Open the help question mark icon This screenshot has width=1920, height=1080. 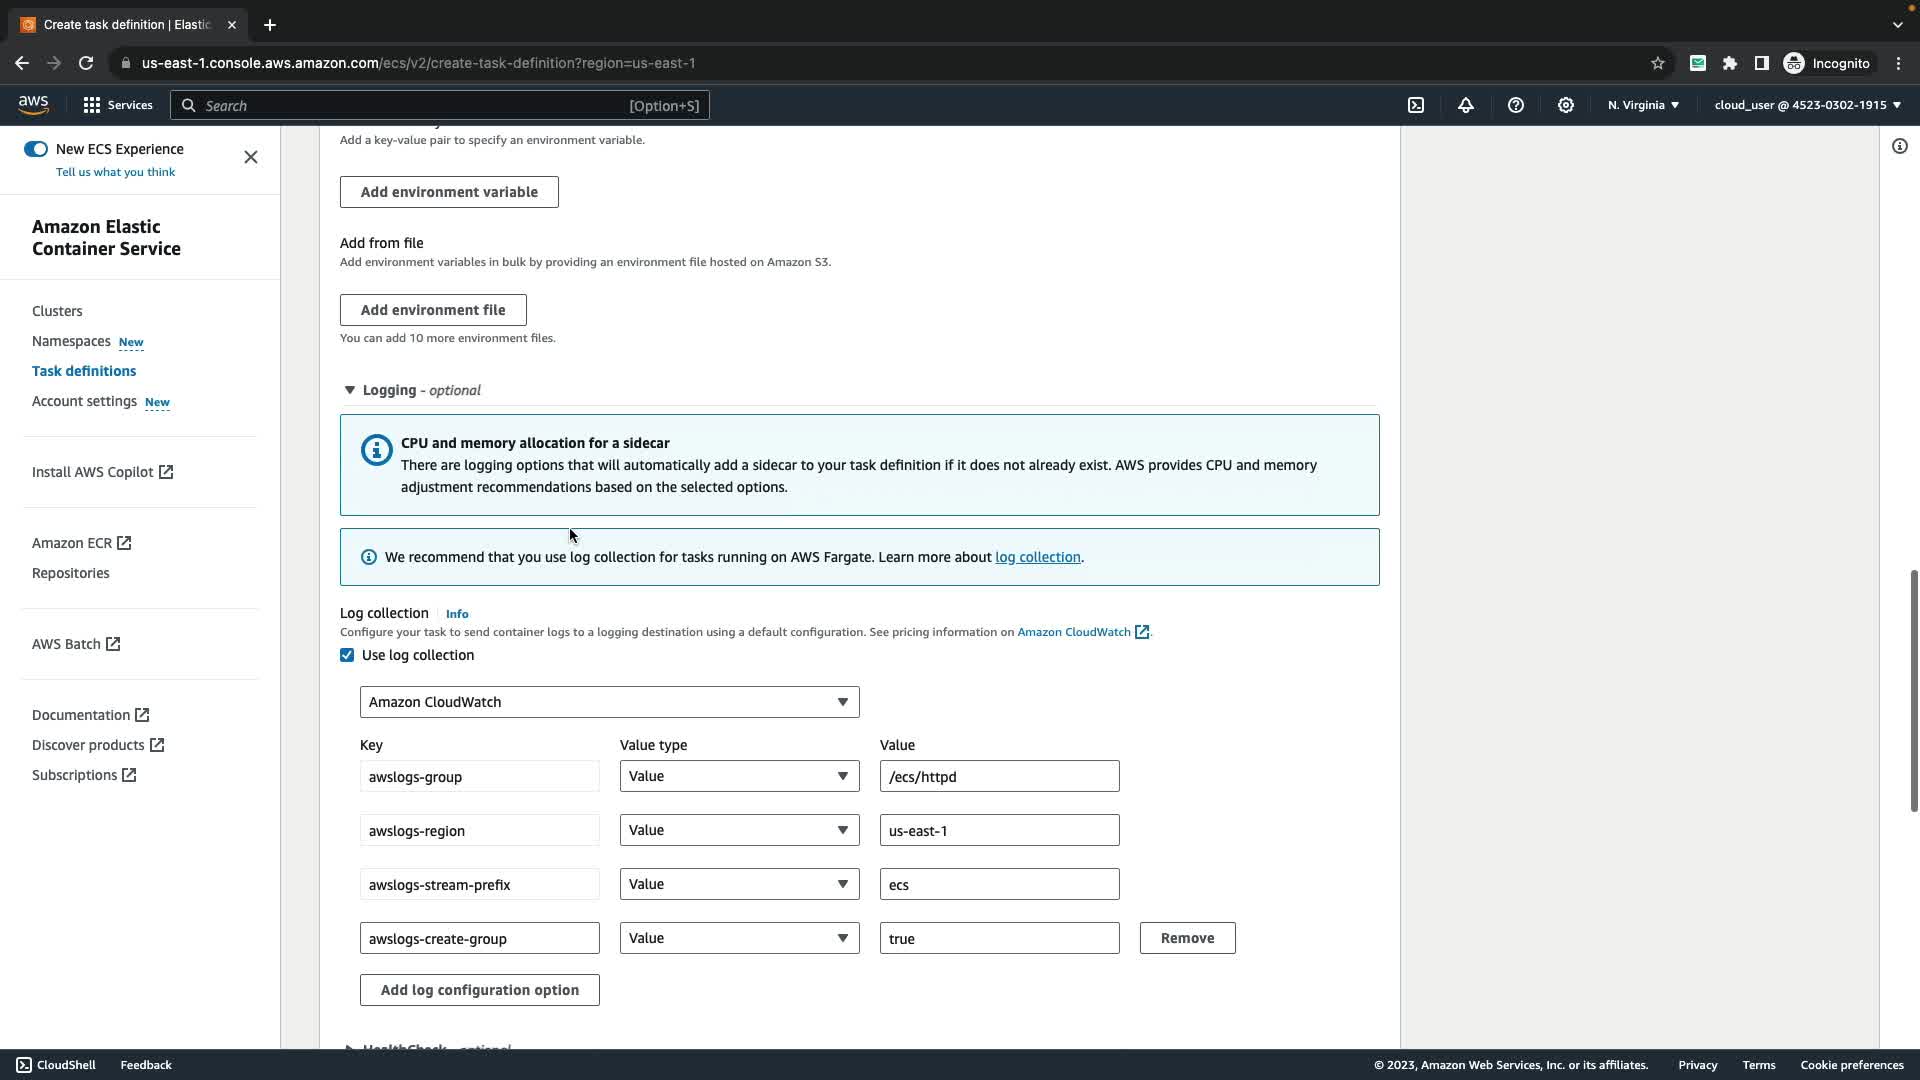(1516, 105)
